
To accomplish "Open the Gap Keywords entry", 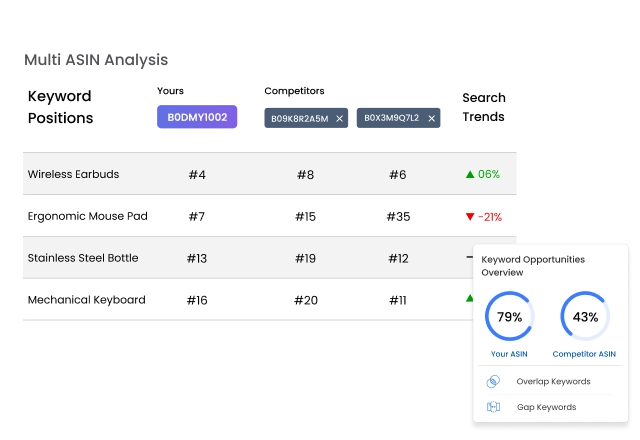I will pos(546,407).
